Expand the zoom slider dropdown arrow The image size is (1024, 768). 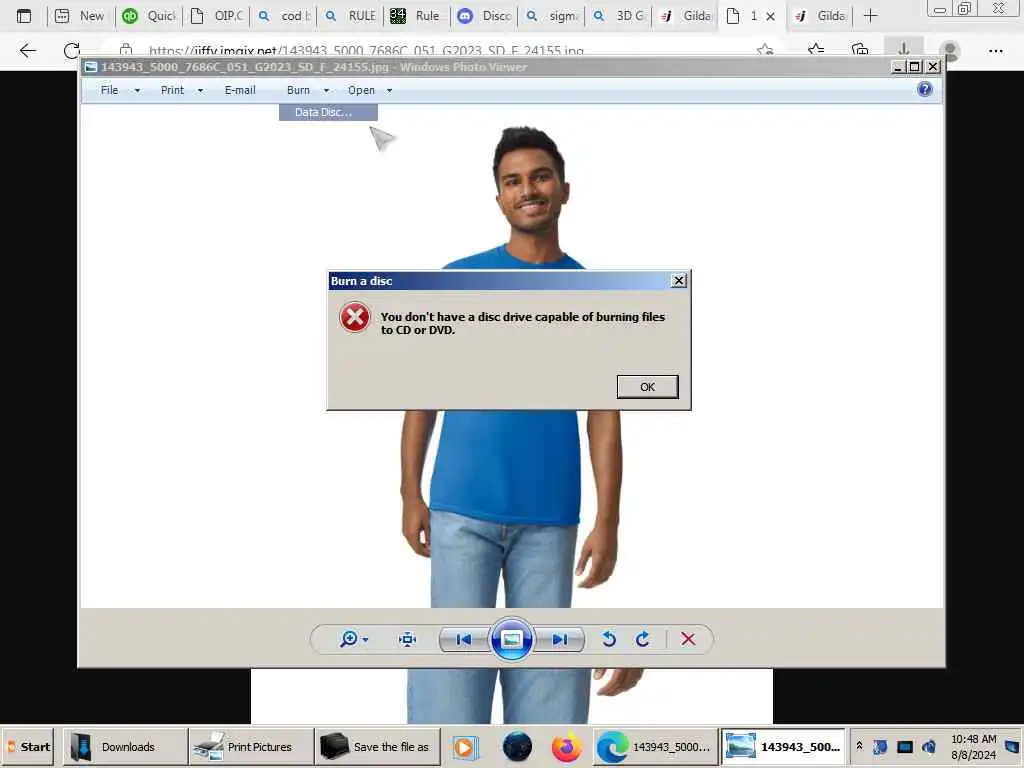366,639
